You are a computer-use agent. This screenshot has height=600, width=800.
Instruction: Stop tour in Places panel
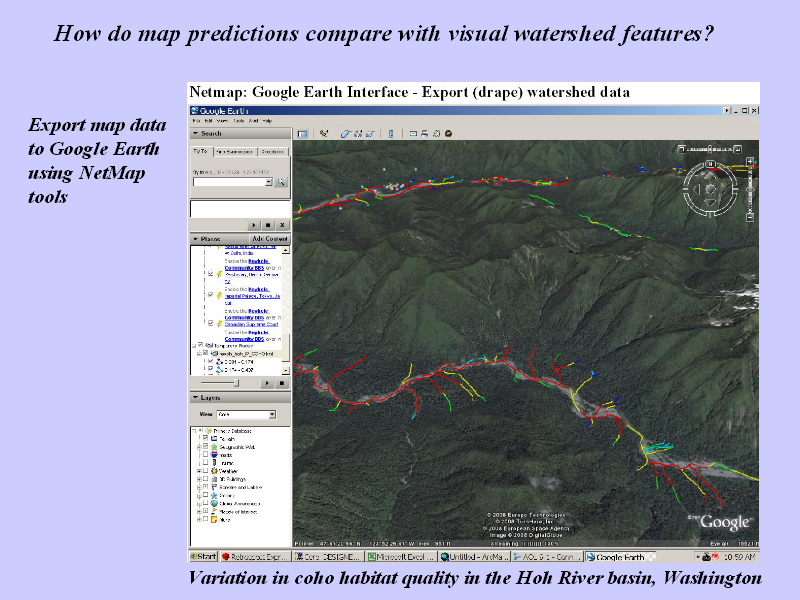click(282, 383)
